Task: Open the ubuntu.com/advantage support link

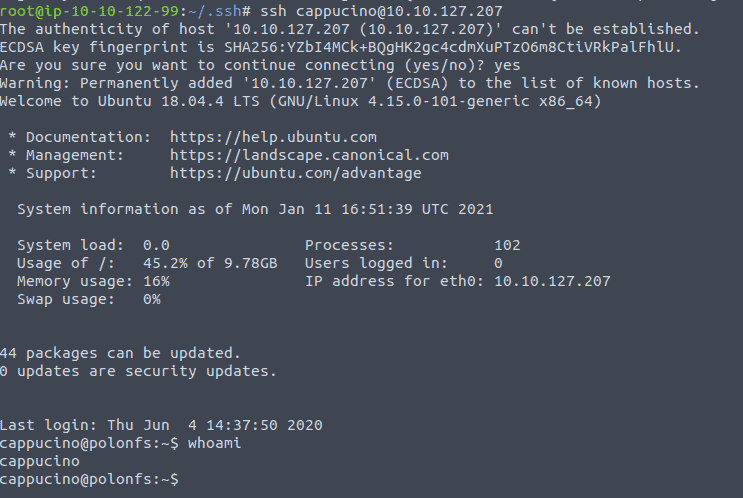Action: 296,173
